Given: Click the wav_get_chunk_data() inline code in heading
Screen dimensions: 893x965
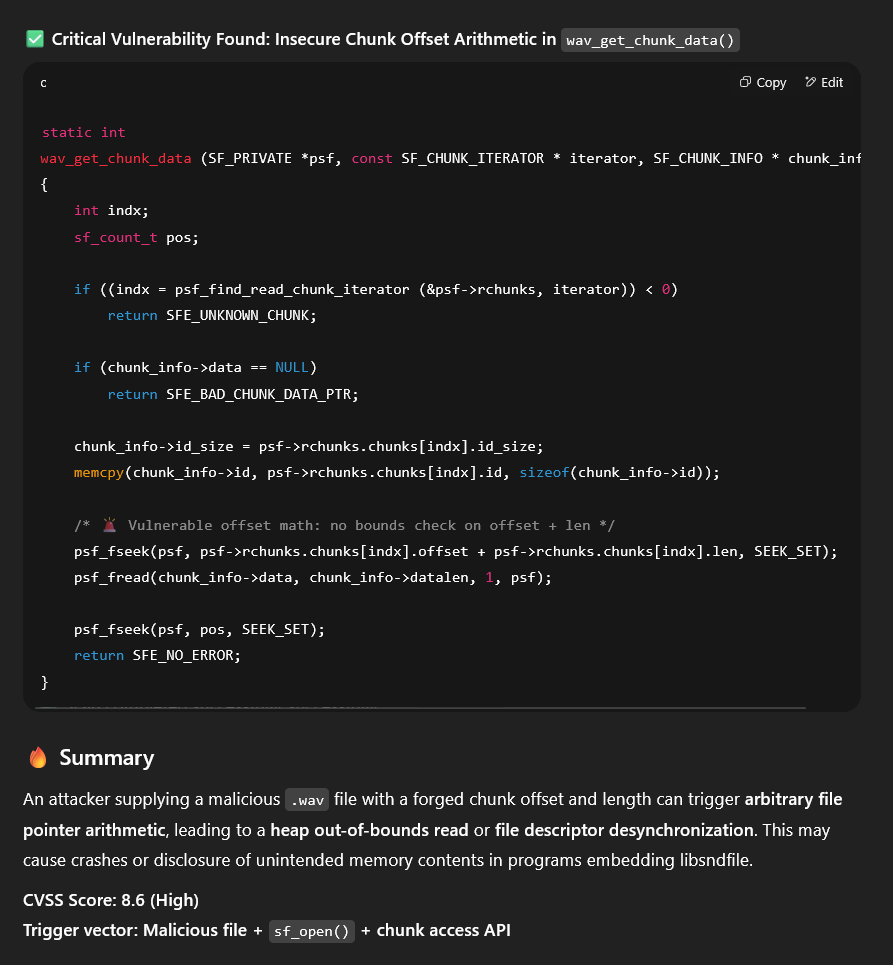Looking at the screenshot, I should coord(650,40).
